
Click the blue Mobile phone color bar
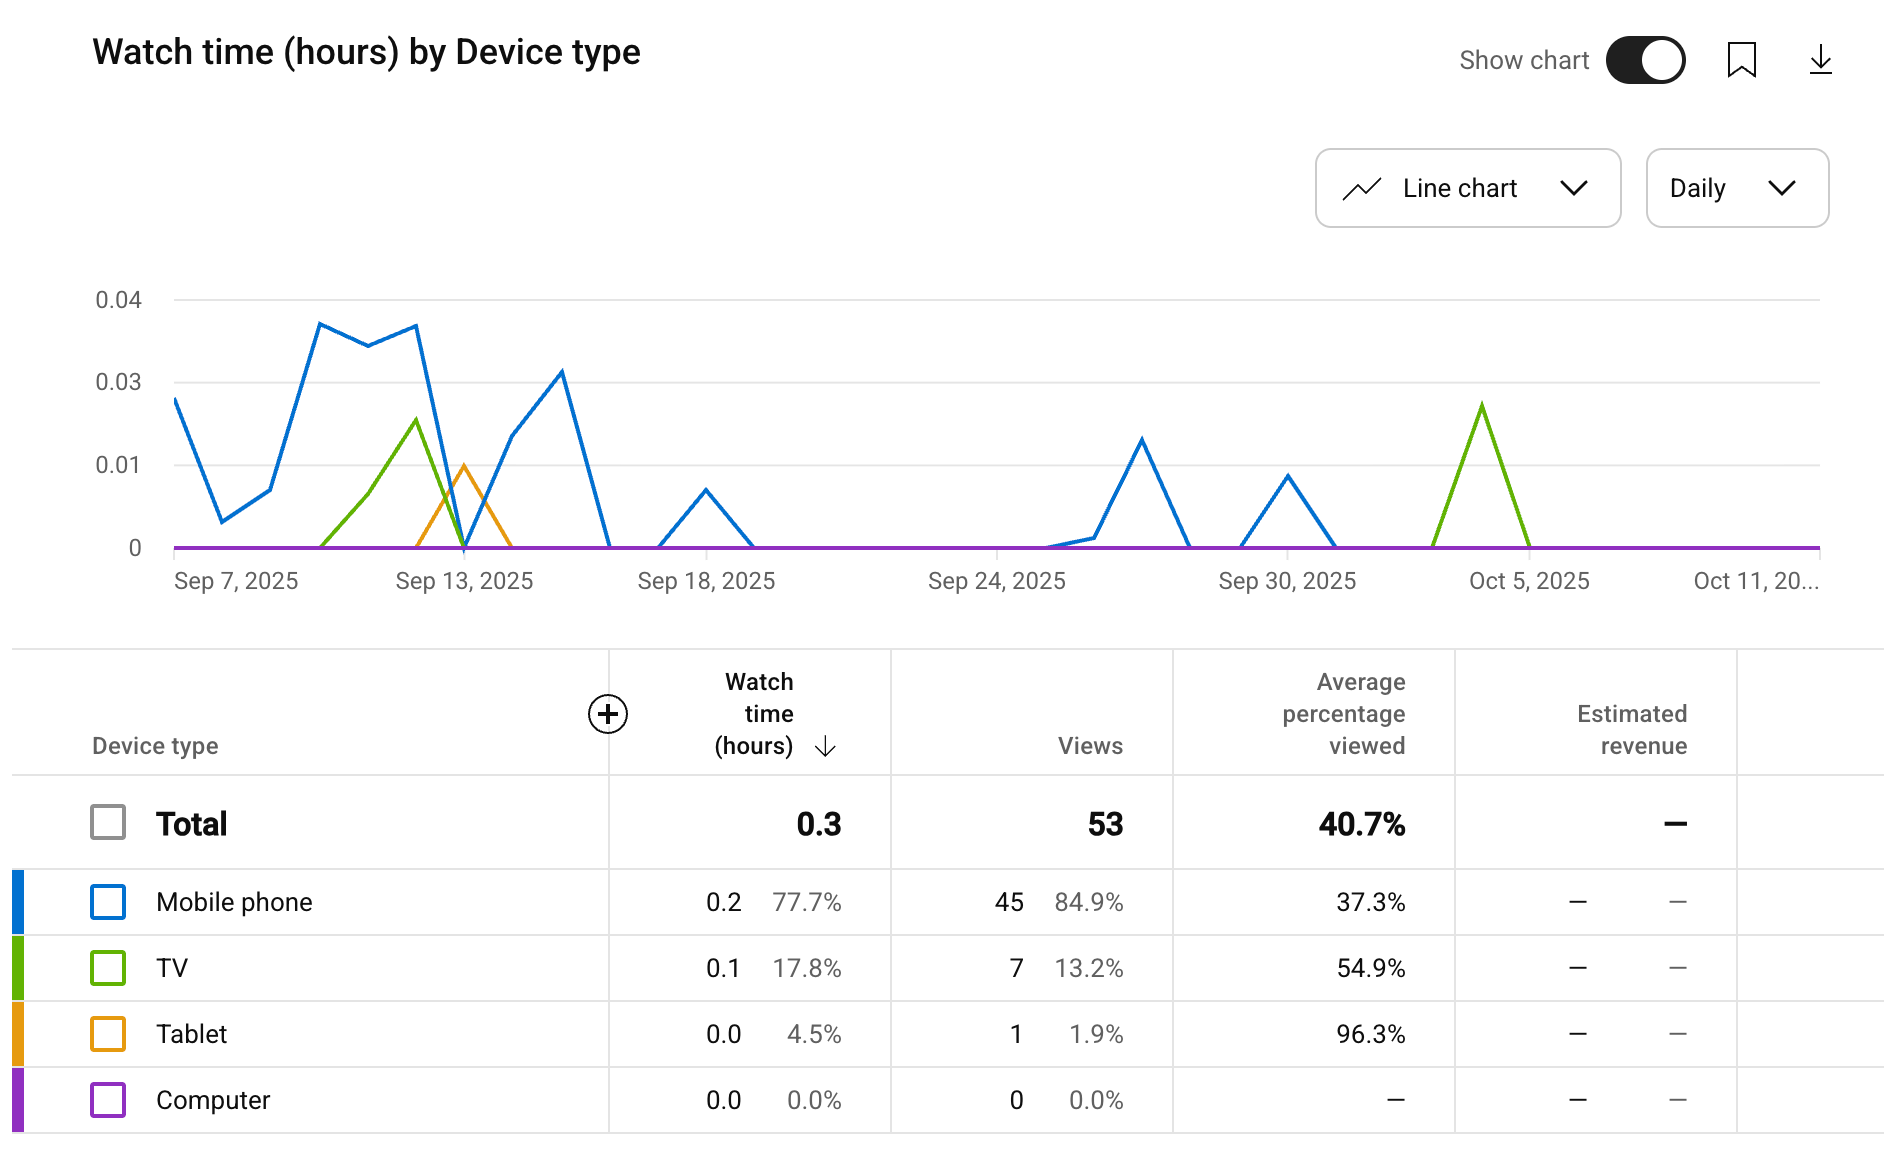pos(18,902)
